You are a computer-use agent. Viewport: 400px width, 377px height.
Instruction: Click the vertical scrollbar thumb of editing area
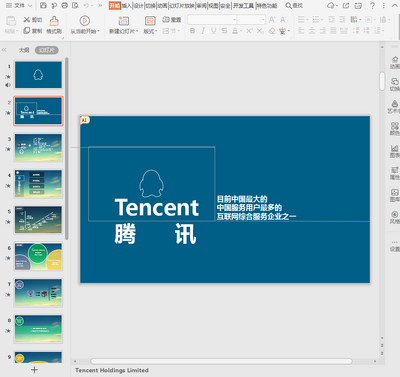tap(382, 81)
